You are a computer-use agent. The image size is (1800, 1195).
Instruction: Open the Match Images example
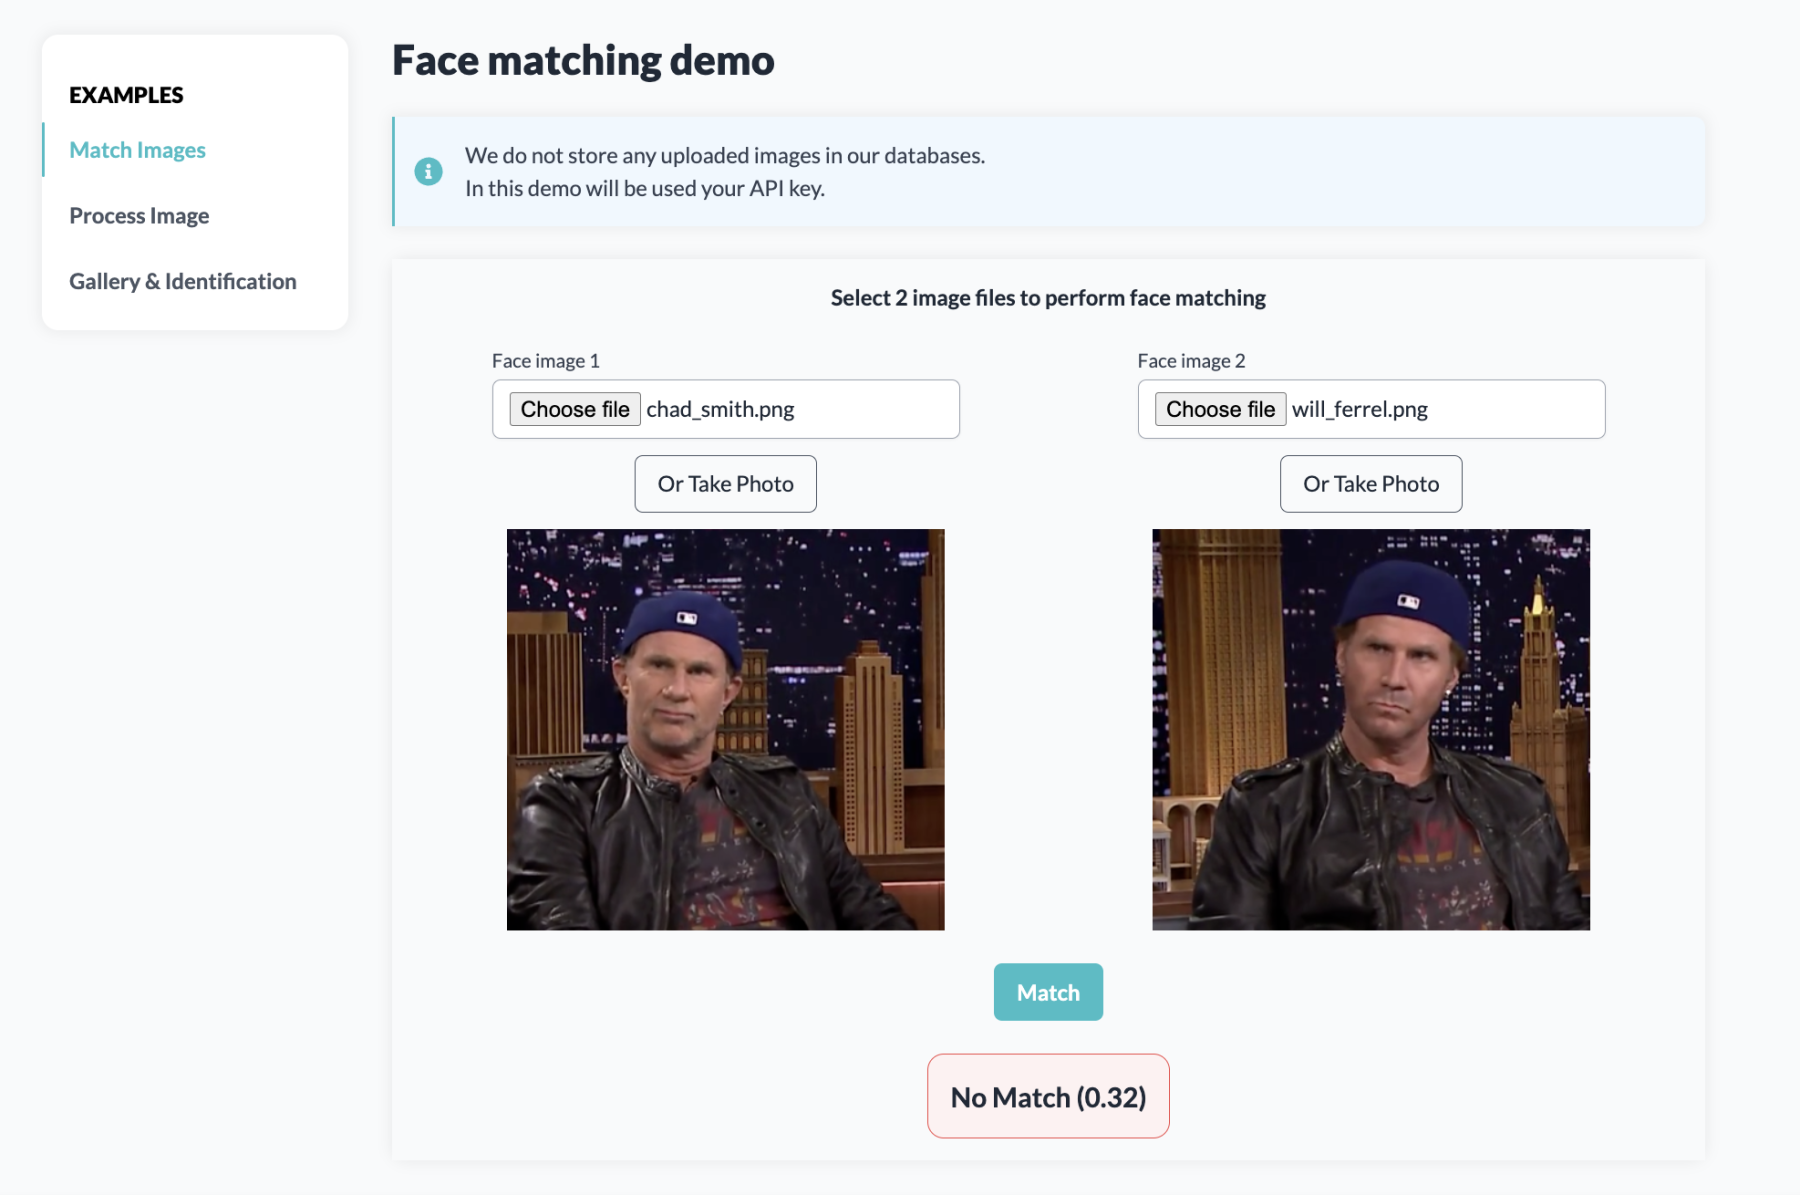137,150
